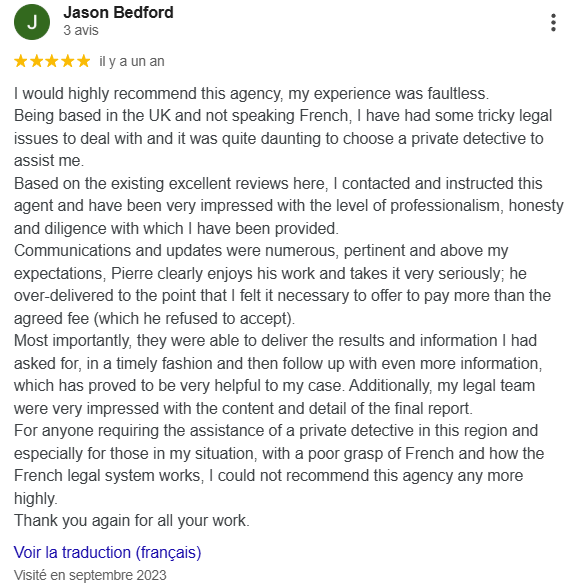578x588 pixels.
Task: Click the line starting "Being based in the UK"
Action: [283, 116]
